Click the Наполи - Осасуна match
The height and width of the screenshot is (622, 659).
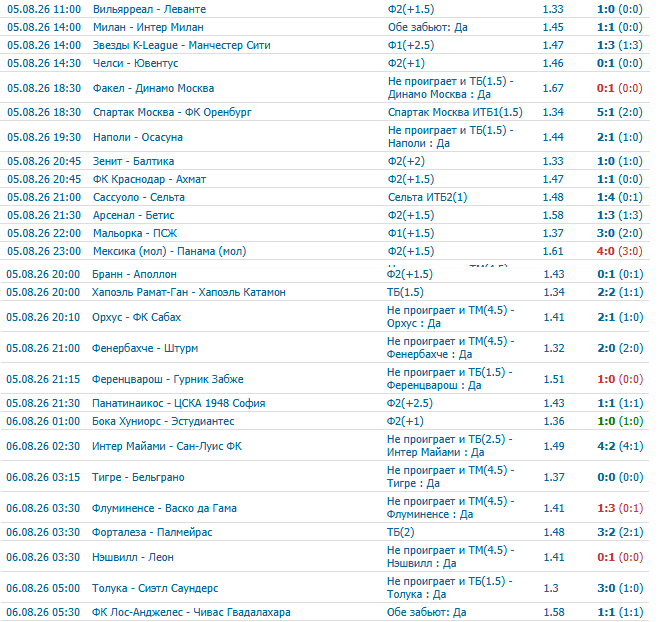coord(138,137)
